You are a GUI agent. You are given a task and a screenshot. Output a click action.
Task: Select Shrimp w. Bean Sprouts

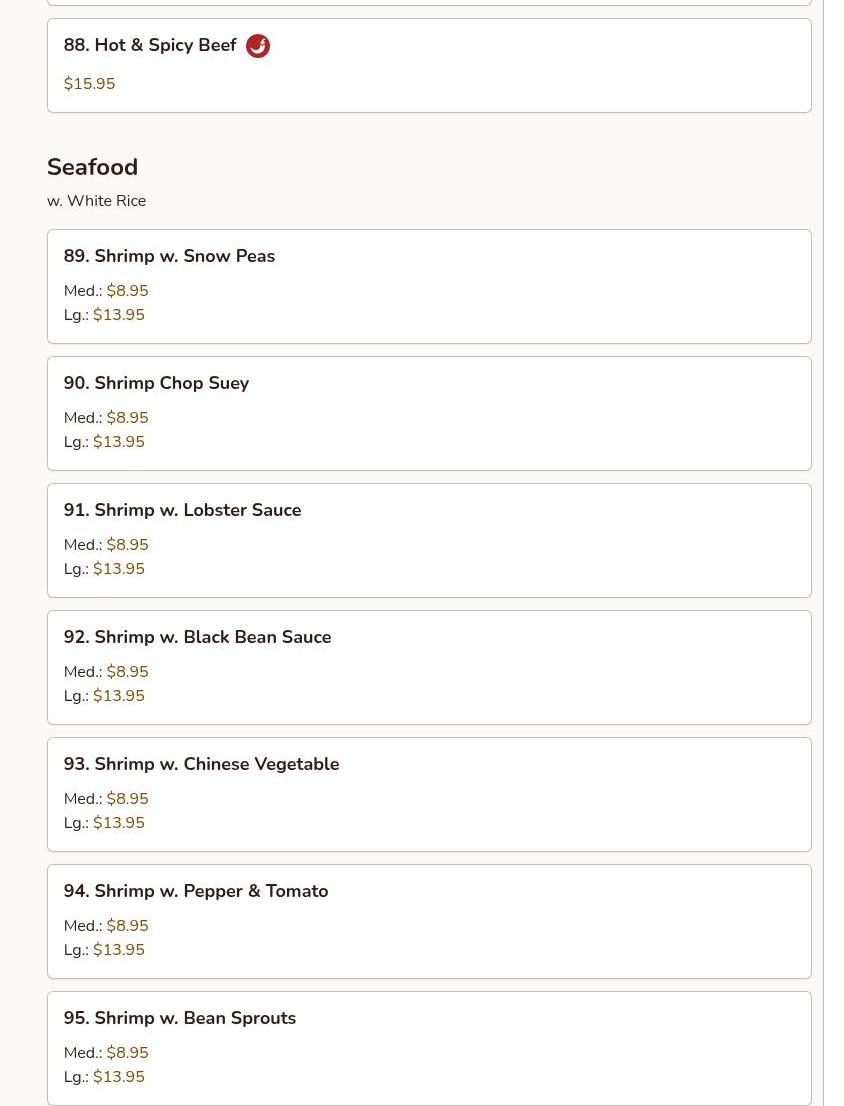(x=180, y=1018)
